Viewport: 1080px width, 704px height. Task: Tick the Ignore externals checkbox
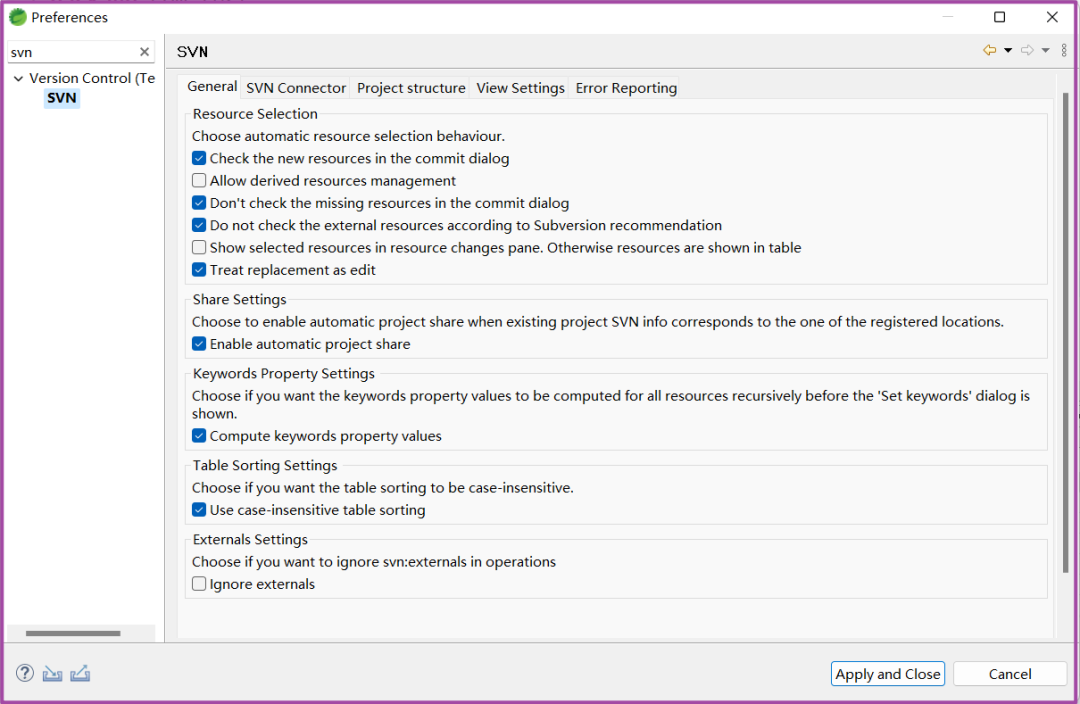pyautogui.click(x=200, y=584)
